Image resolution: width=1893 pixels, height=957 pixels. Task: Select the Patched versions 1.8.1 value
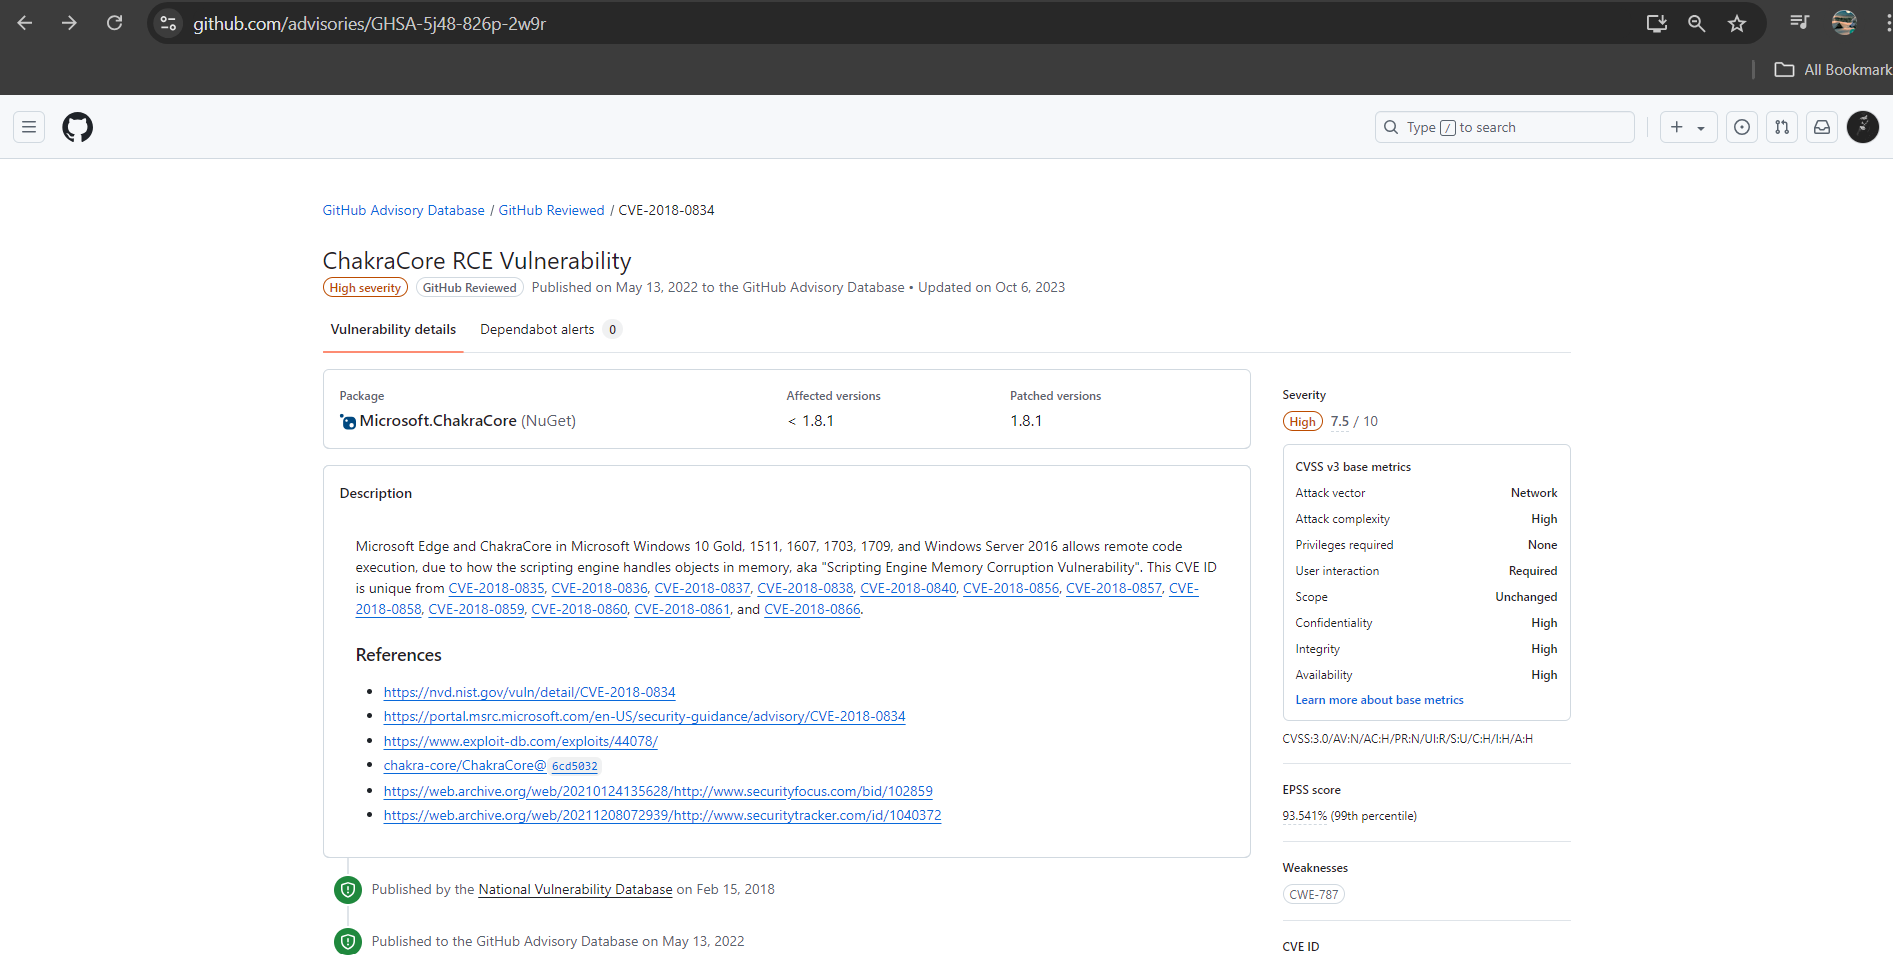click(x=1026, y=421)
